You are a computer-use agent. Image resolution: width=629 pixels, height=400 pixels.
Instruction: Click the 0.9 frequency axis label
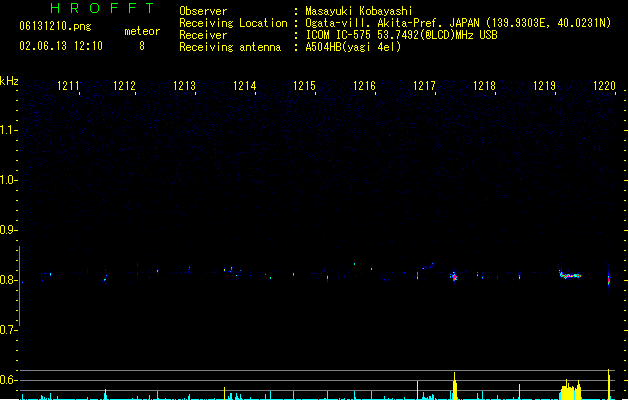[8, 230]
